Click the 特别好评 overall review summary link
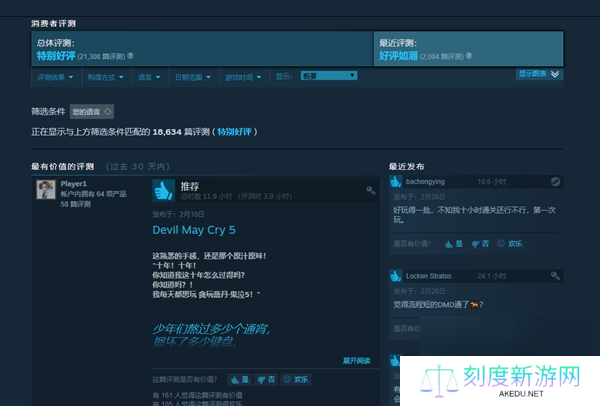Screen dimensions: 600x406 pos(56,56)
